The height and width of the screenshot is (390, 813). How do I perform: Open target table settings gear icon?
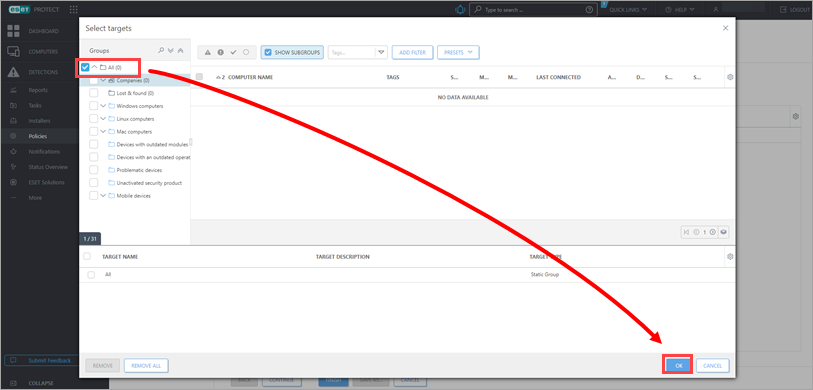tap(730, 257)
